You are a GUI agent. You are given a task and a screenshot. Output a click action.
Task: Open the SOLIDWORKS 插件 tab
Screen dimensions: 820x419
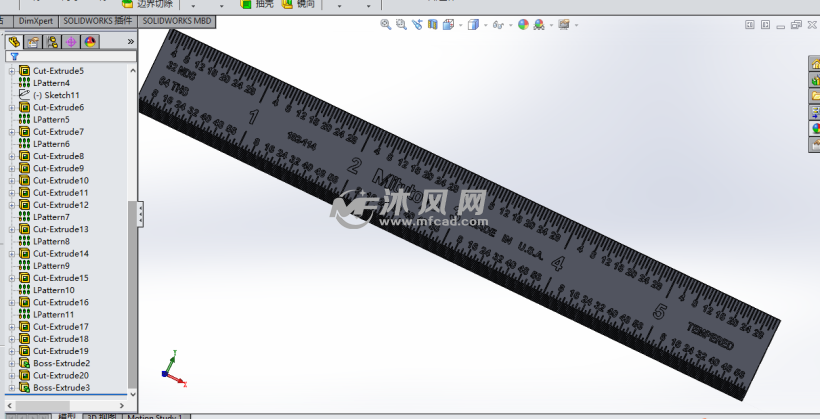tap(97, 21)
